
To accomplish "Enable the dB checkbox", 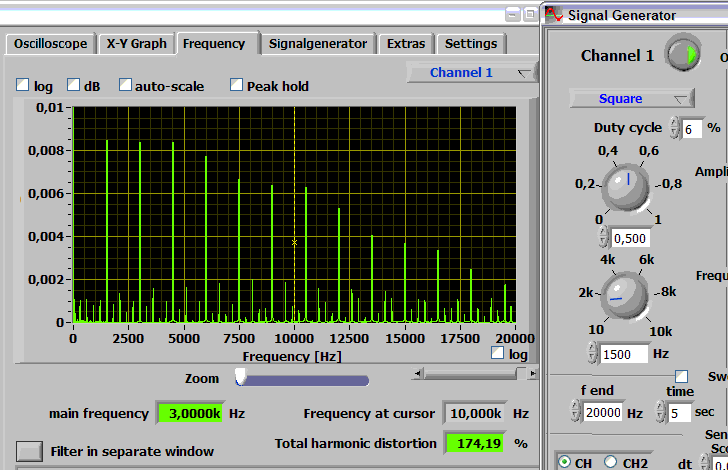I will pos(74,86).
